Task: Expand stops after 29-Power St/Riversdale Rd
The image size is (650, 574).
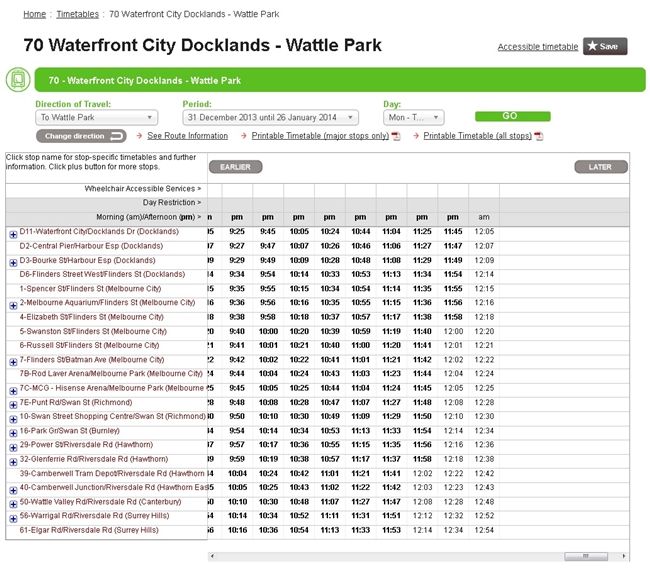Action: tap(13, 445)
